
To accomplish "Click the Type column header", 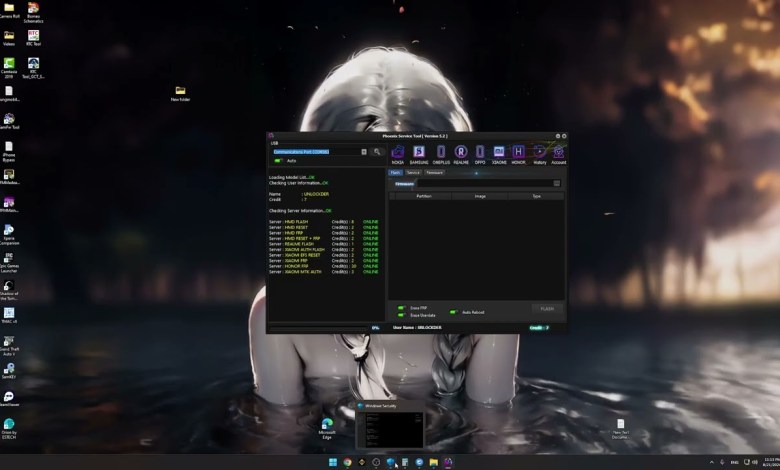I will 536,196.
